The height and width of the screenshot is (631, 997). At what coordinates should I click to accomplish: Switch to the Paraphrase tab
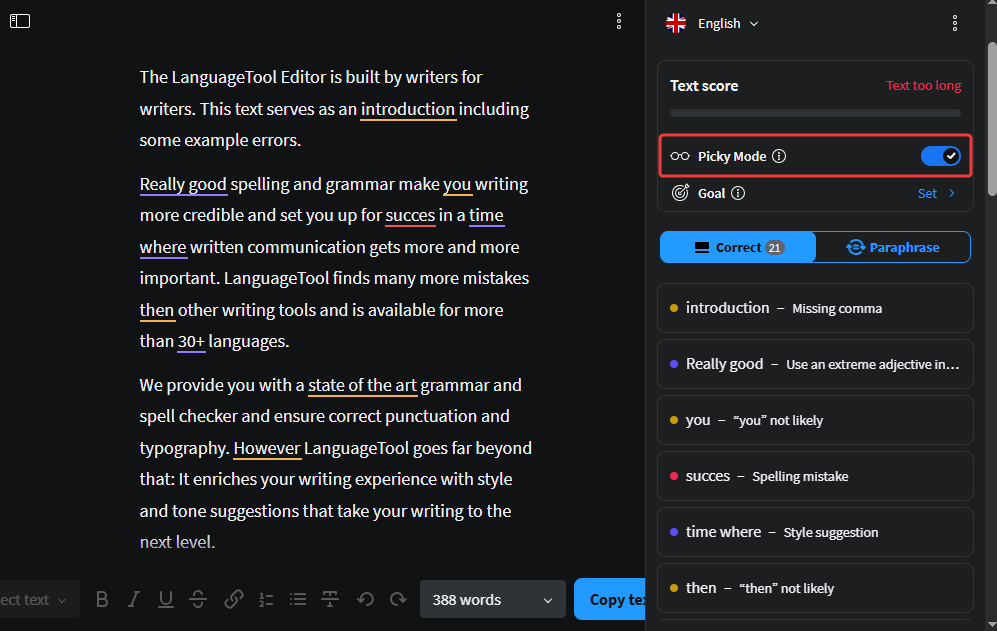[x=893, y=247]
